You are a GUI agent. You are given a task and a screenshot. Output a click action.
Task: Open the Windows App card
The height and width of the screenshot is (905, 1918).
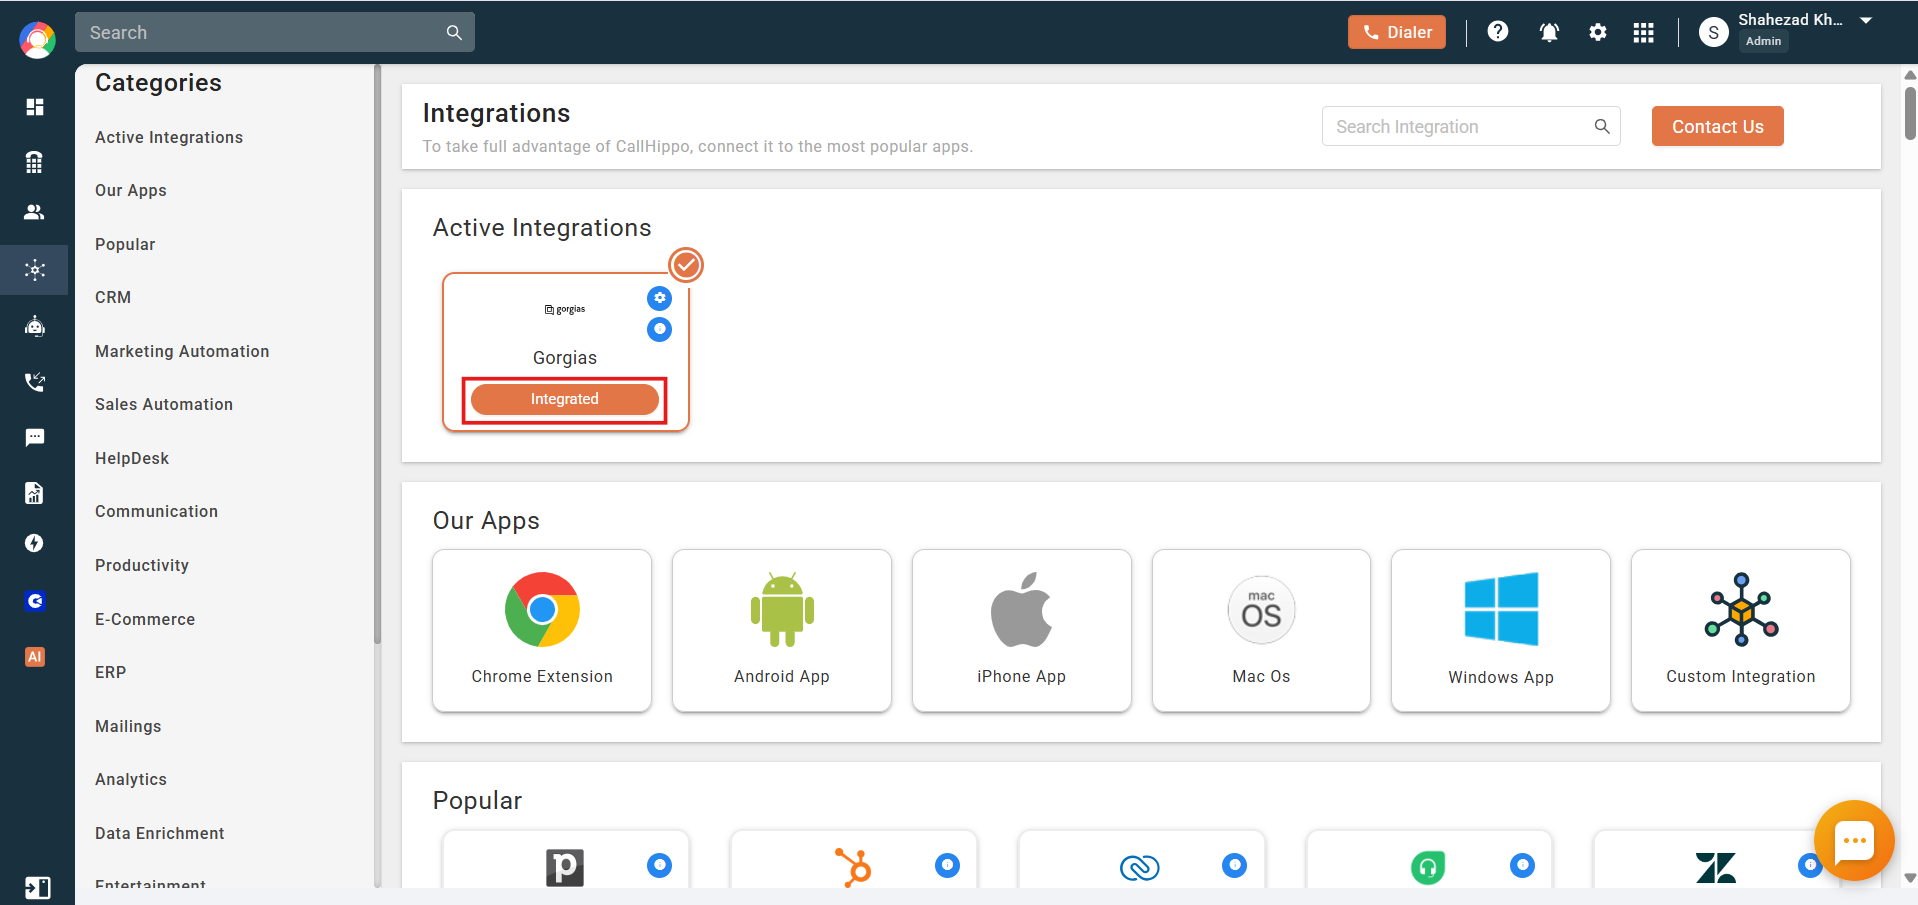click(x=1501, y=630)
